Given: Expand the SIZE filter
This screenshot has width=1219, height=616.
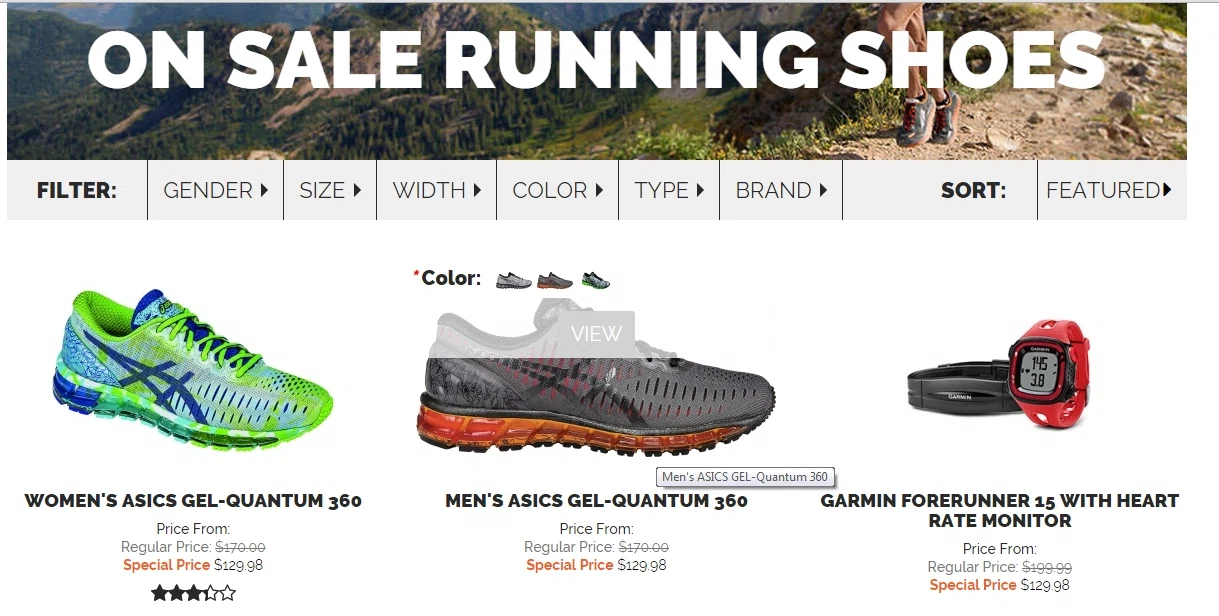Looking at the screenshot, I should point(330,190).
